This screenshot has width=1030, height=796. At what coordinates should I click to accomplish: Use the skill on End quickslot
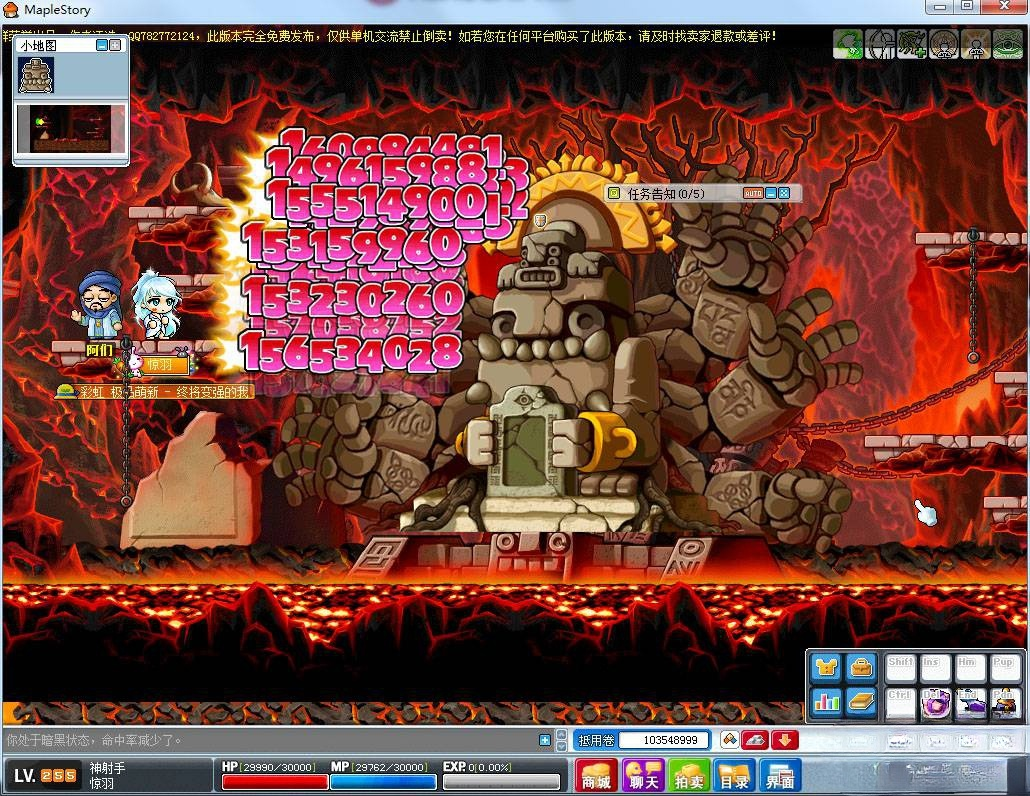[970, 703]
